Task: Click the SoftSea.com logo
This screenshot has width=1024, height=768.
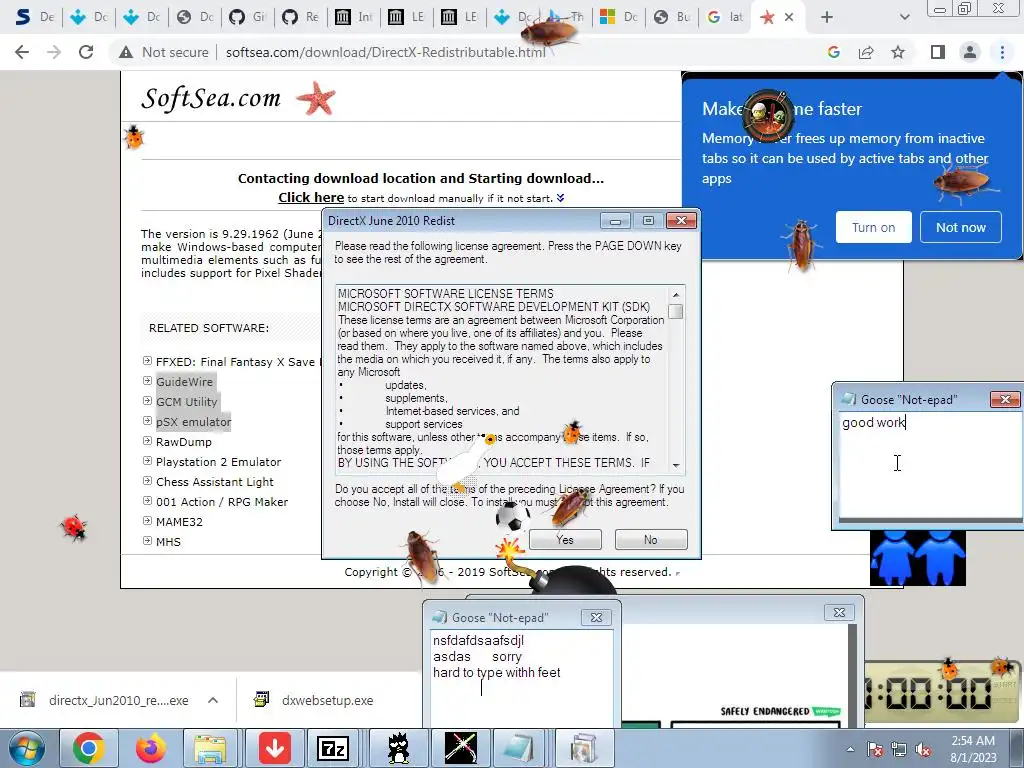Action: pos(211,99)
